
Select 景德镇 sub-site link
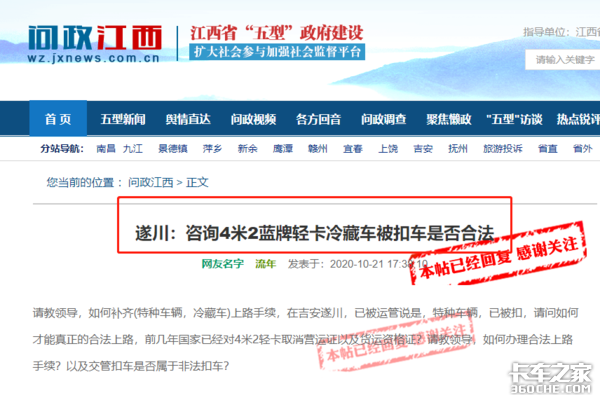click(173, 149)
